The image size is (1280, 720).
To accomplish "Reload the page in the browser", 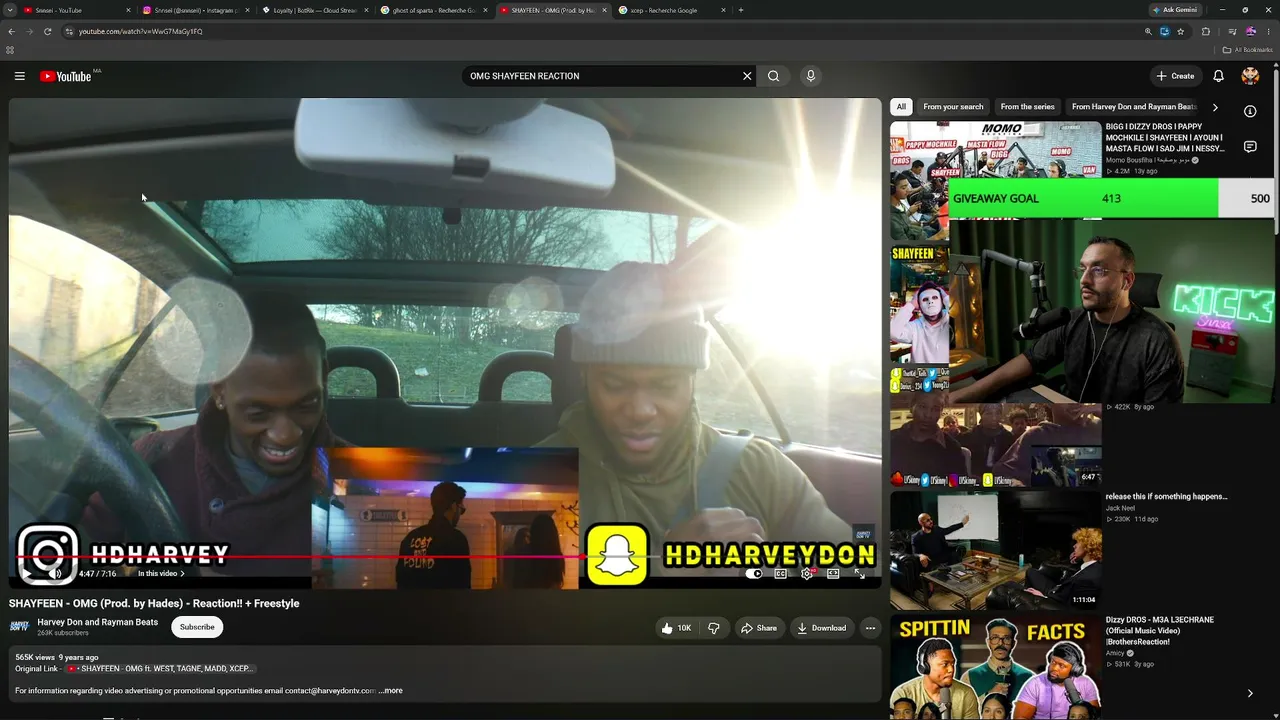I will [47, 31].
